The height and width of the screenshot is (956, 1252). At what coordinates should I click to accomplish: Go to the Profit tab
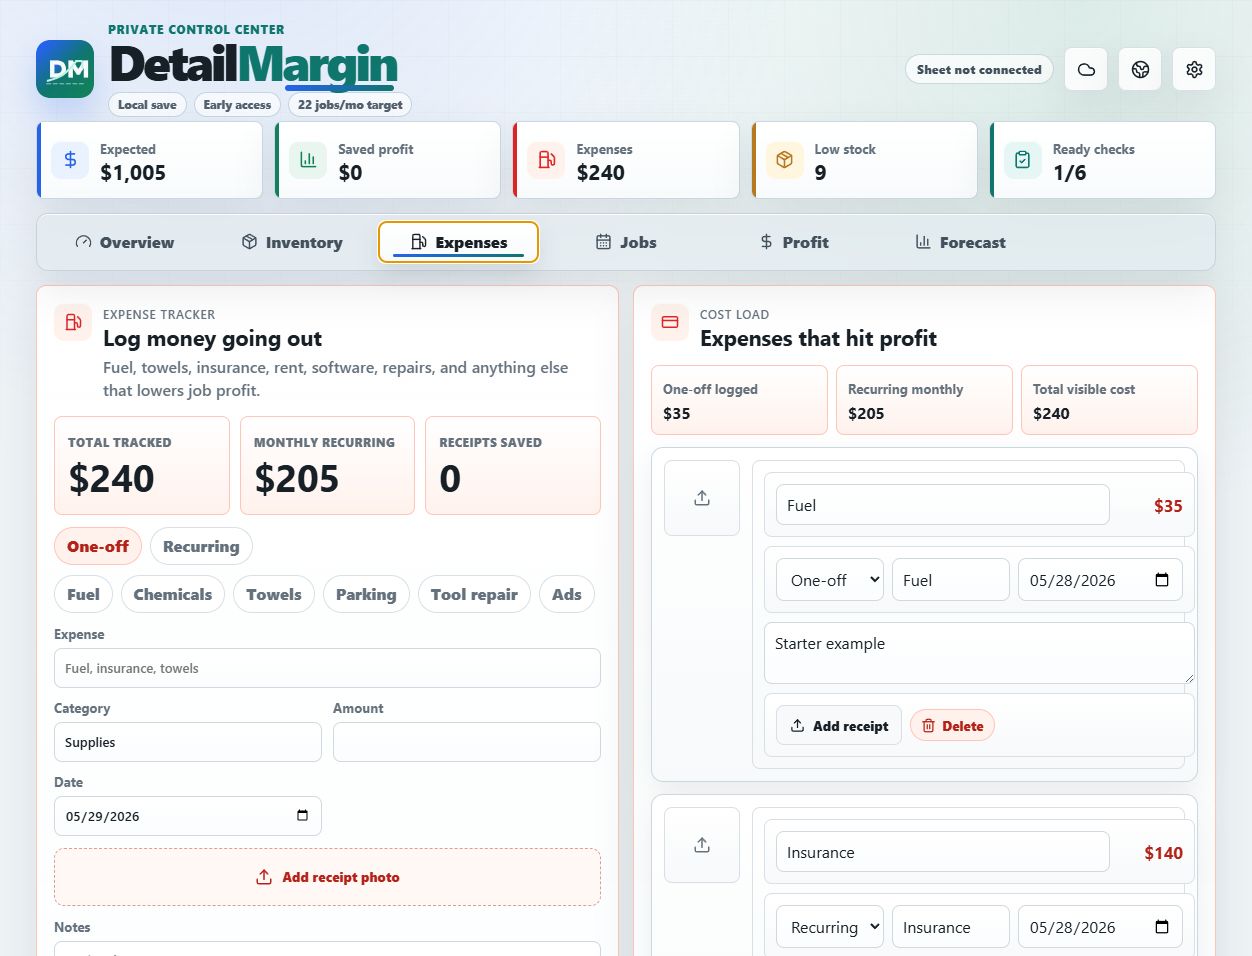click(794, 242)
